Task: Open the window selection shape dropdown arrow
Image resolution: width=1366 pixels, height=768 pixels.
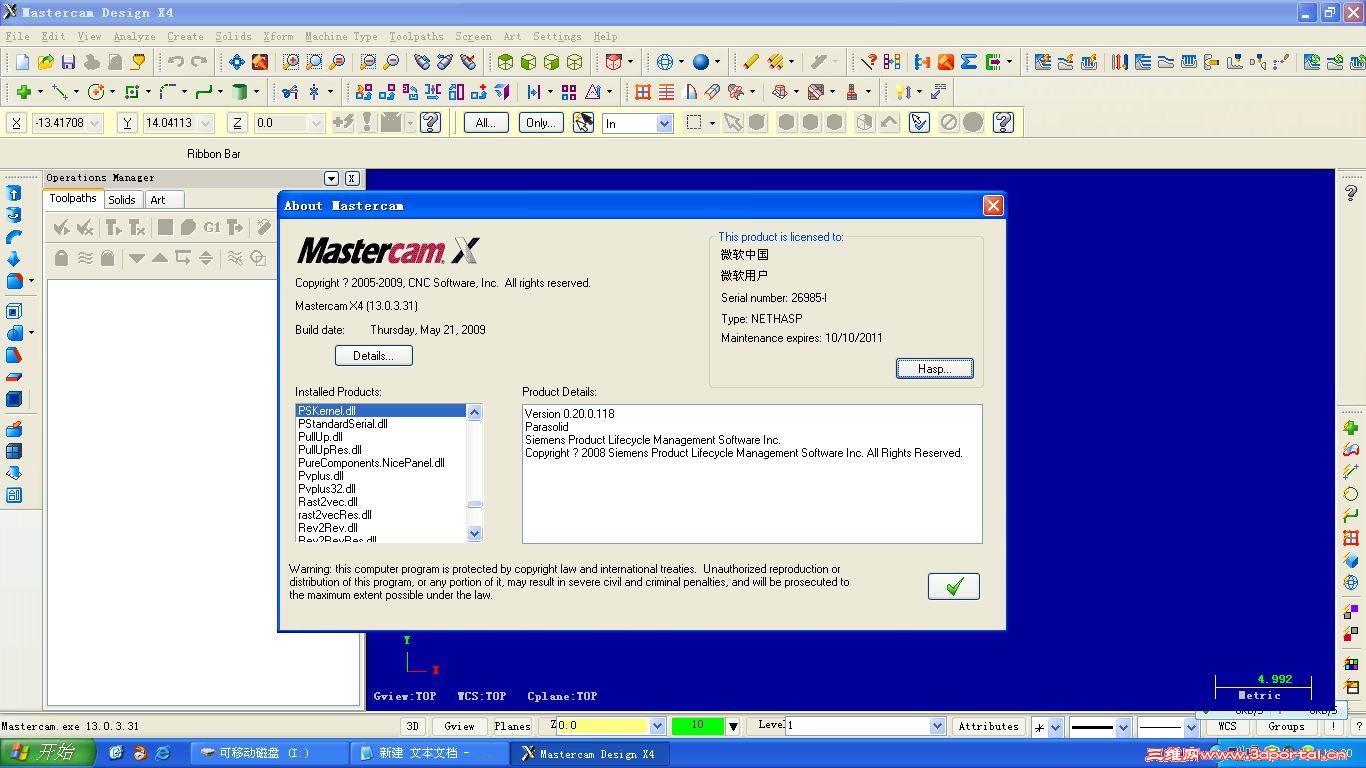Action: tap(712, 123)
